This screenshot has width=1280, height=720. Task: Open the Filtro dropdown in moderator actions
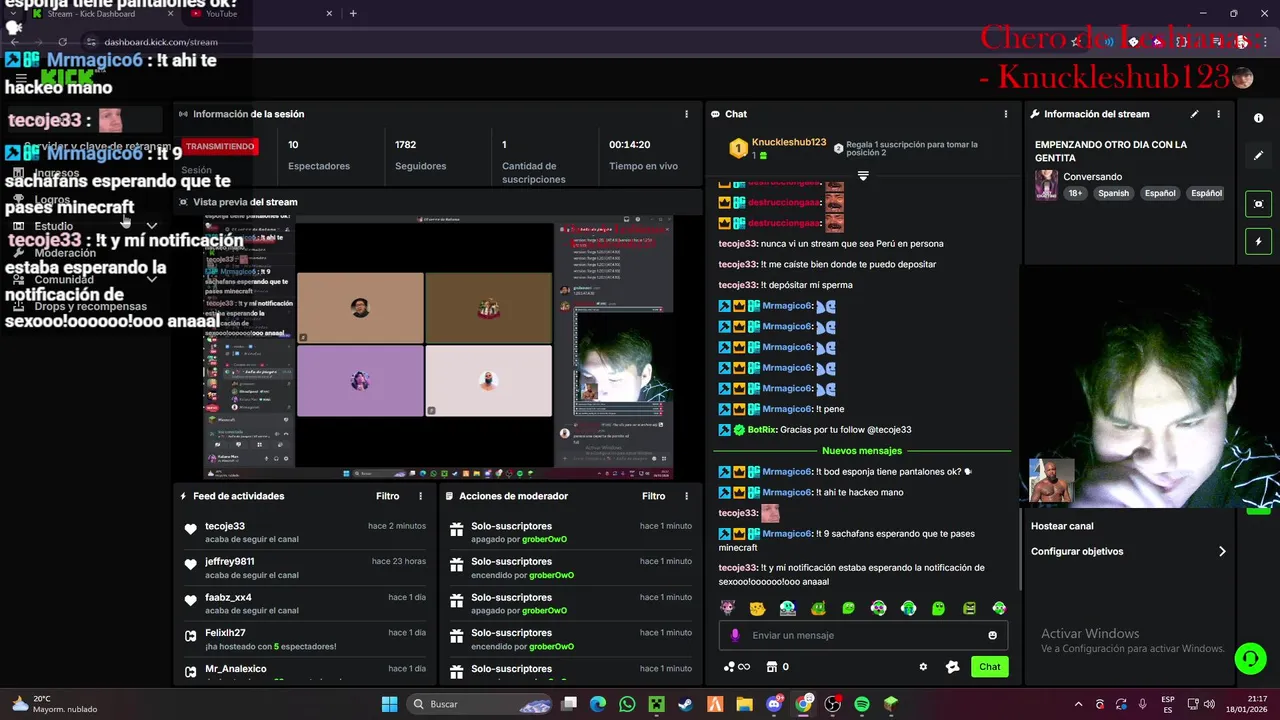[654, 496]
